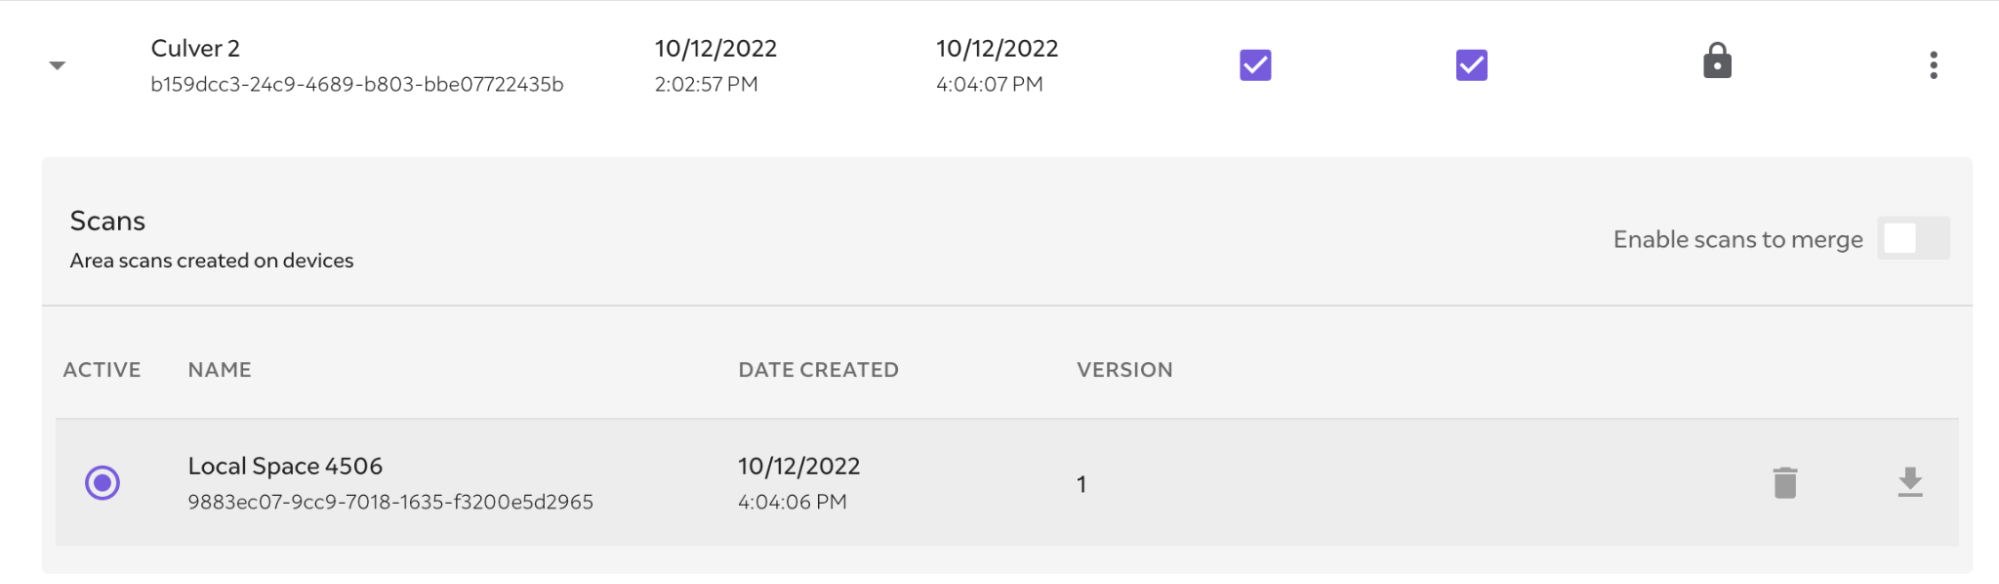
Task: Enable scans to merge toggle
Action: click(x=1913, y=238)
